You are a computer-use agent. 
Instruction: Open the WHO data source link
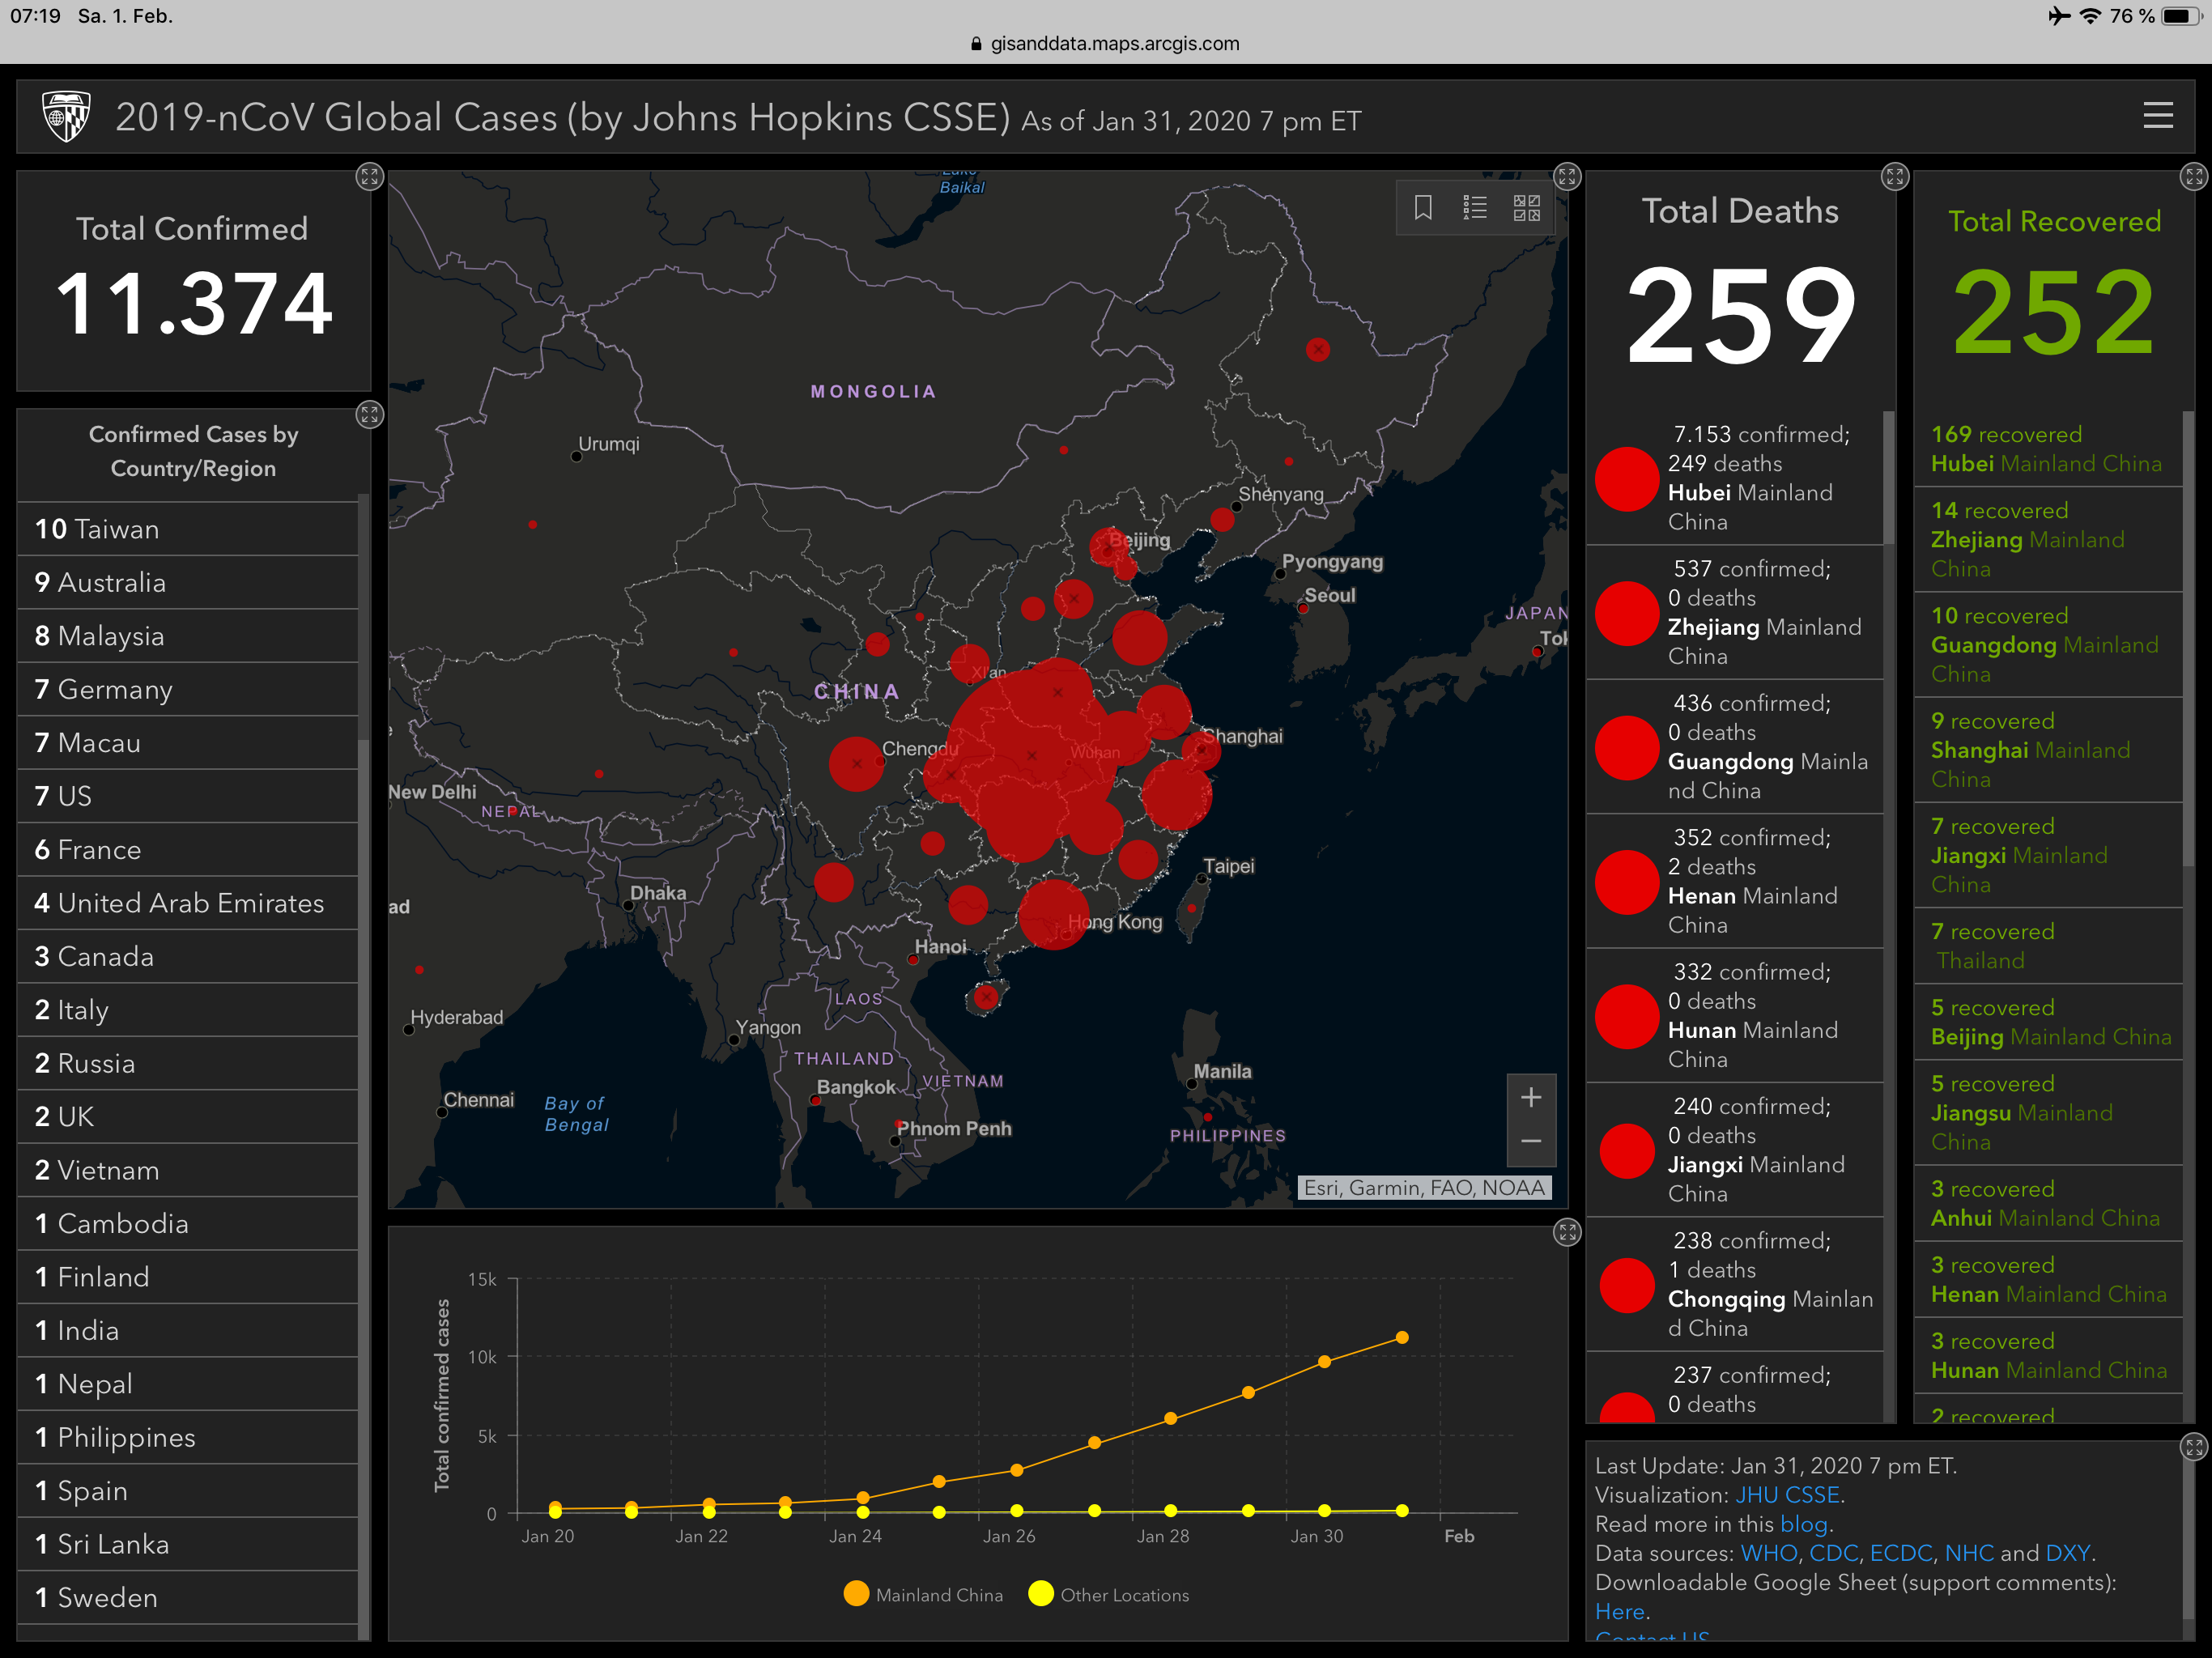(1768, 1553)
